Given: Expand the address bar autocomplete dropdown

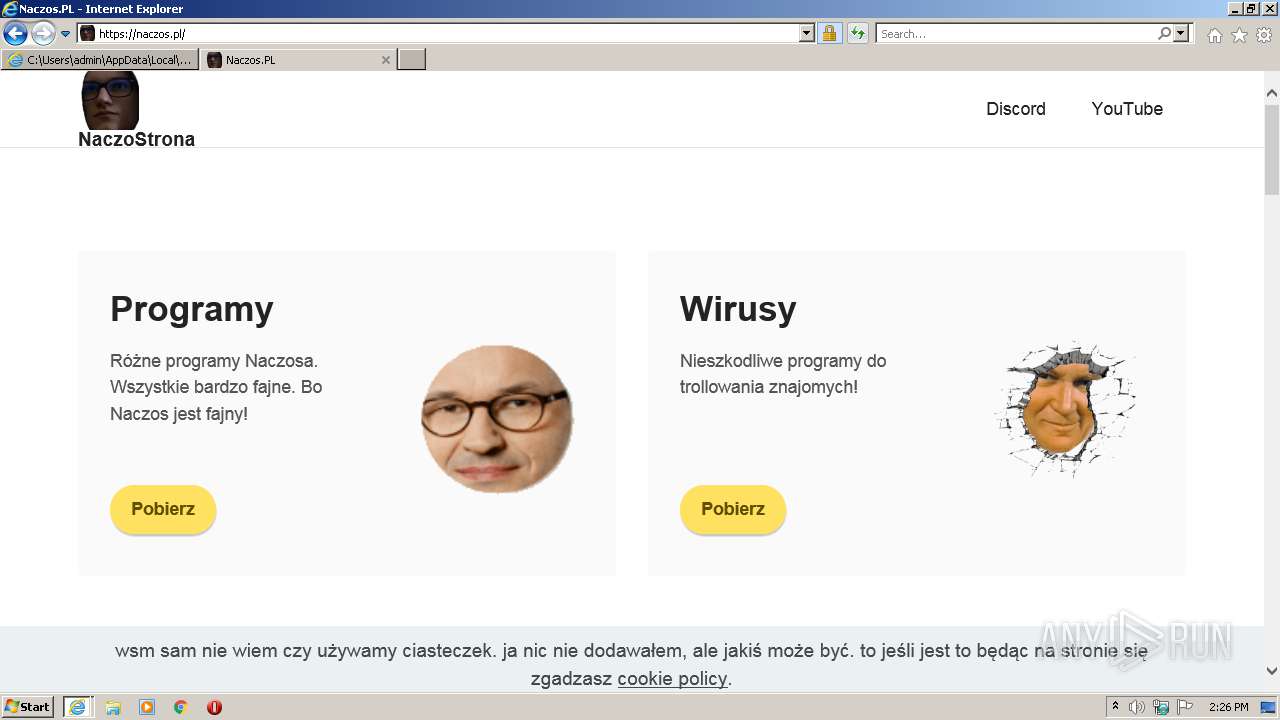Looking at the screenshot, I should tap(807, 34).
